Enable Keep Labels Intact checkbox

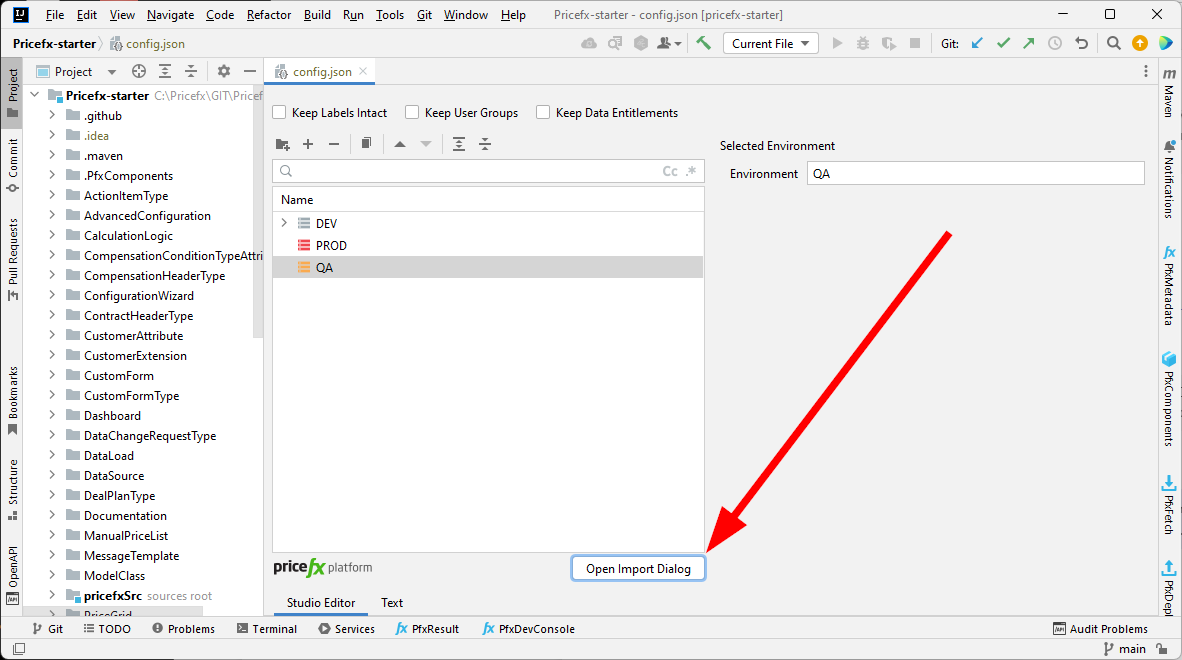(x=280, y=113)
